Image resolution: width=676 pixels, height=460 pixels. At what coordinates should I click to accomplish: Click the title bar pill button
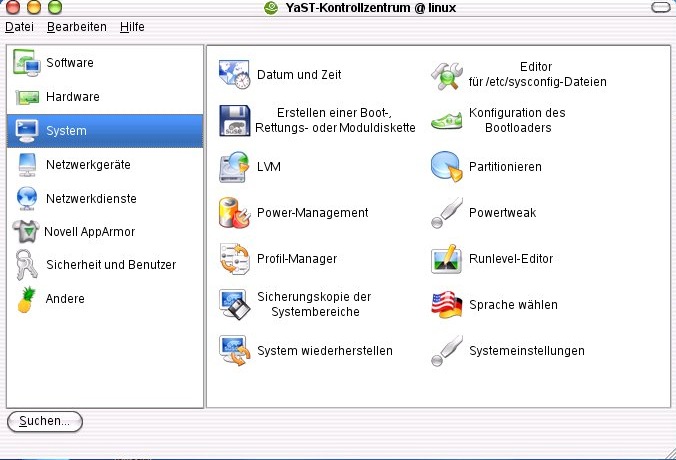tap(660, 7)
